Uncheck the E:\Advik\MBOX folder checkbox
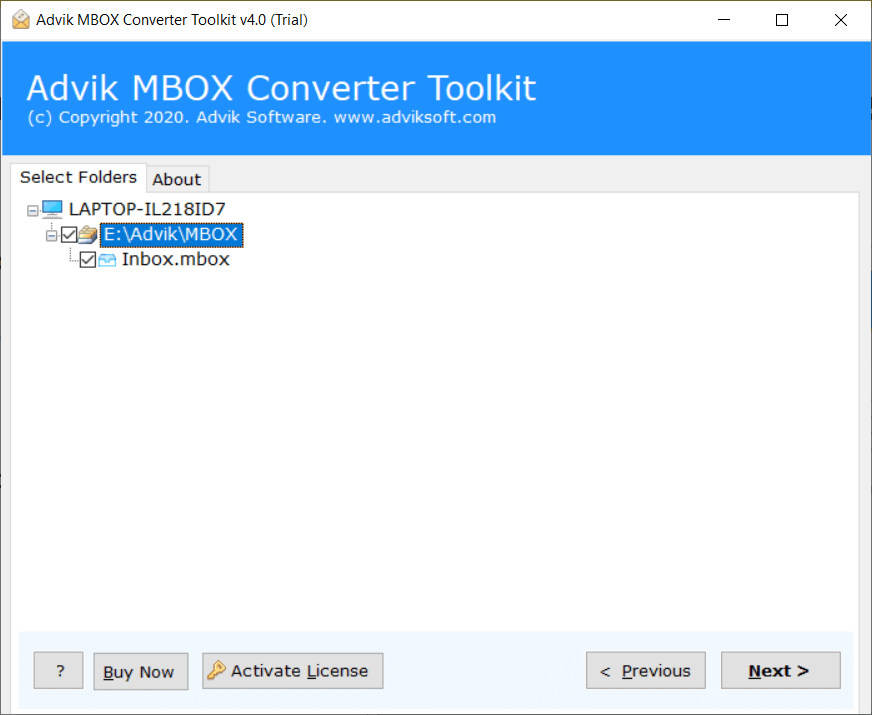 [x=69, y=235]
